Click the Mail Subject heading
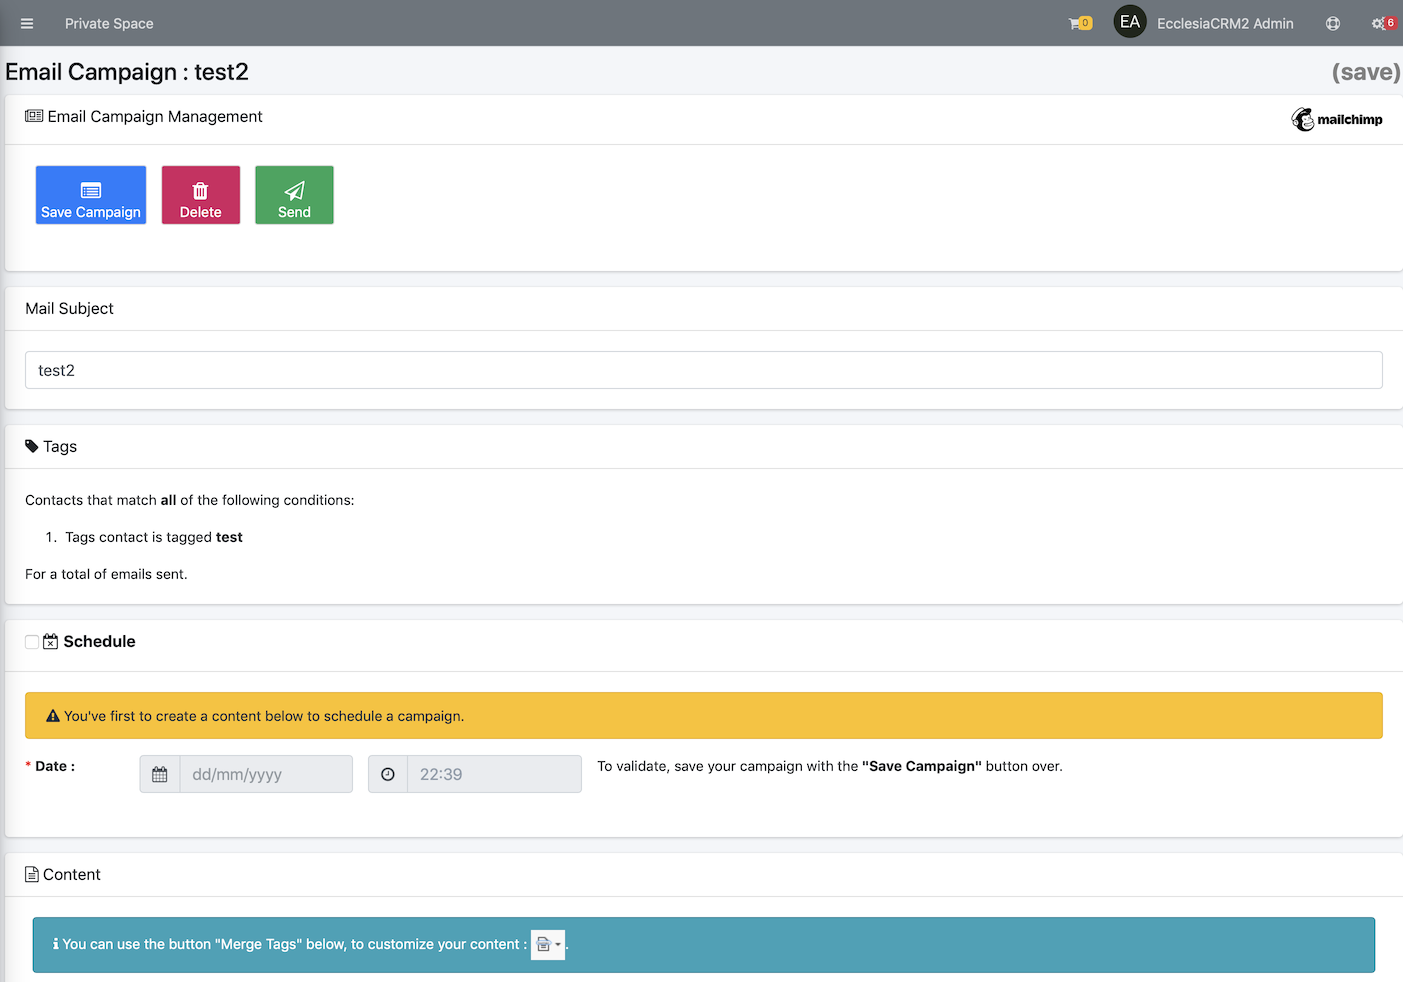The image size is (1403, 982). (70, 308)
